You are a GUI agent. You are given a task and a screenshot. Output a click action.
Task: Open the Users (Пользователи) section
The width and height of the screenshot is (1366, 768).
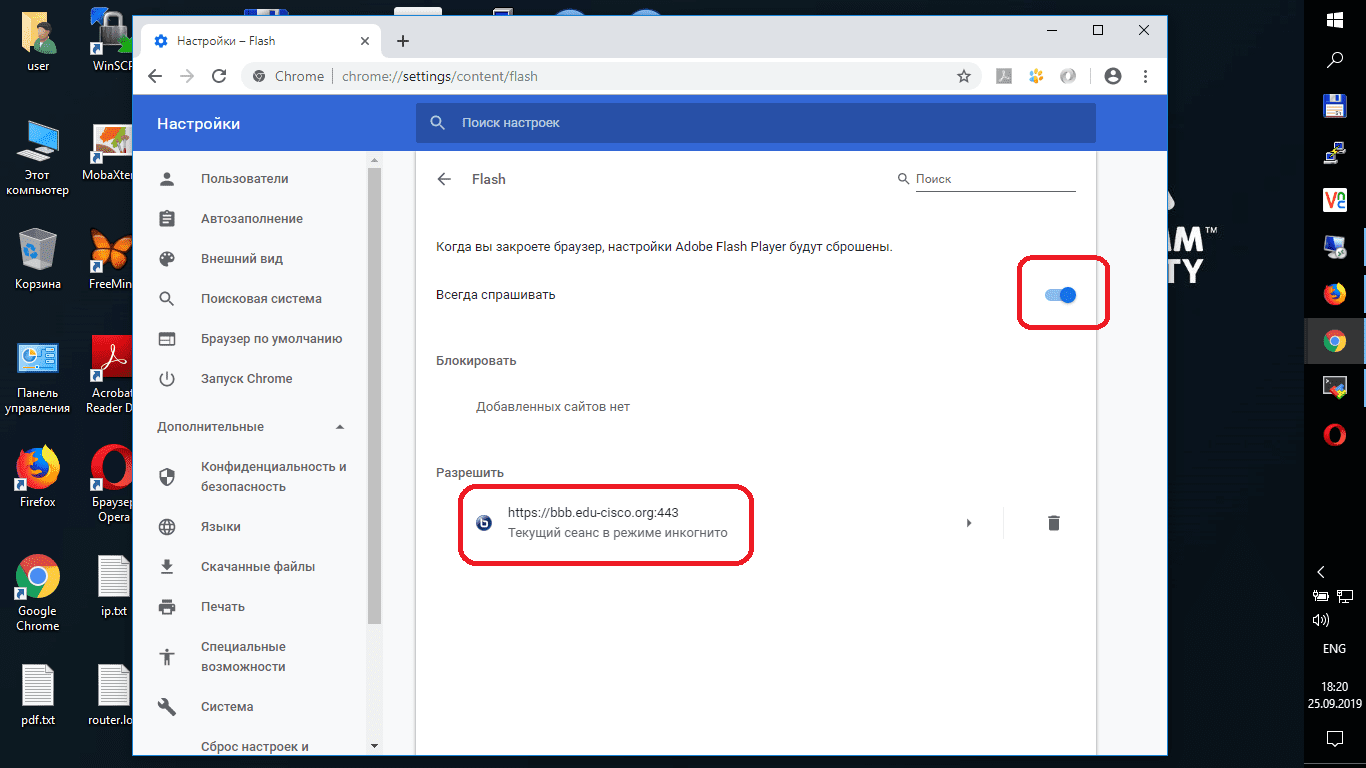(244, 179)
